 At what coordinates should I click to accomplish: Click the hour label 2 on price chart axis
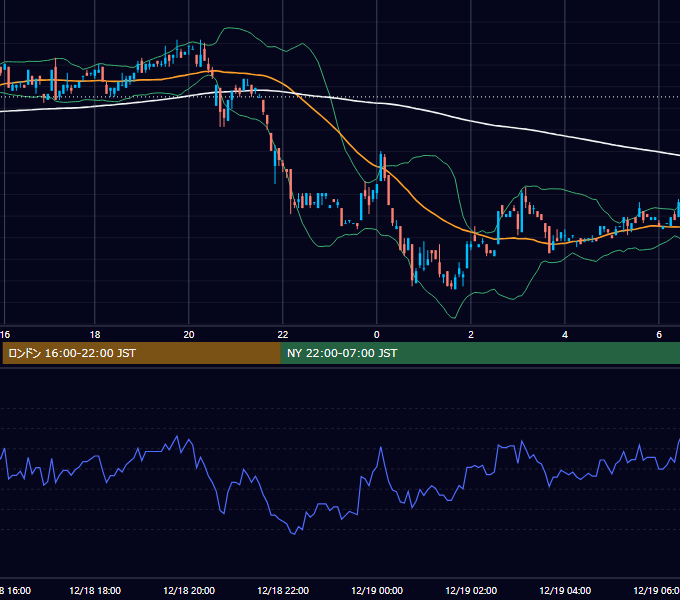(471, 335)
